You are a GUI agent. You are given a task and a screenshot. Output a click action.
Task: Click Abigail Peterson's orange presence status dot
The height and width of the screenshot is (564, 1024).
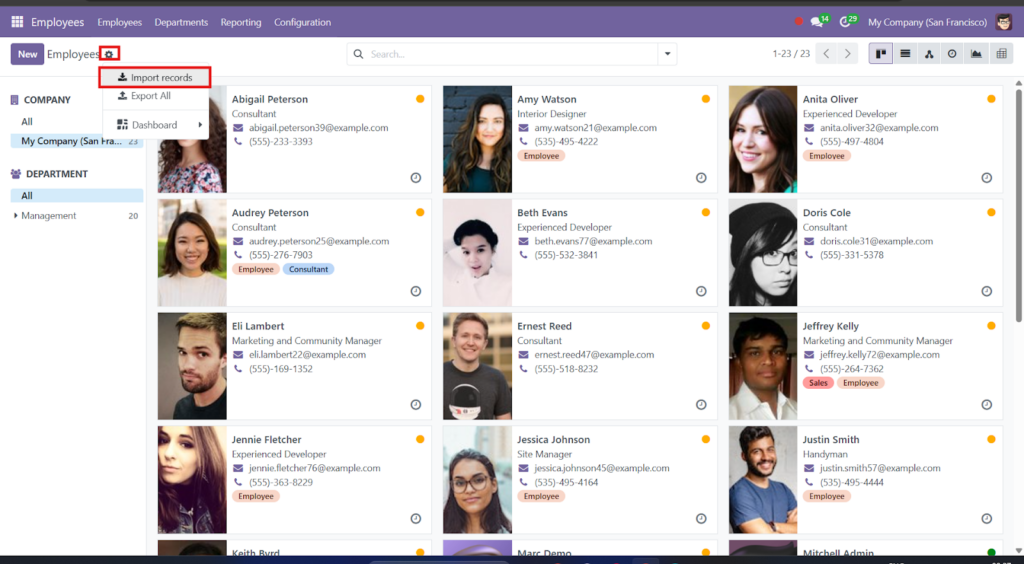(420, 99)
